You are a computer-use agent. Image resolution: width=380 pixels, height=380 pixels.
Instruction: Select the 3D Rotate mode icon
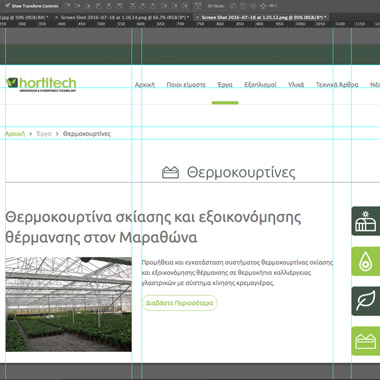pyautogui.click(x=233, y=6)
